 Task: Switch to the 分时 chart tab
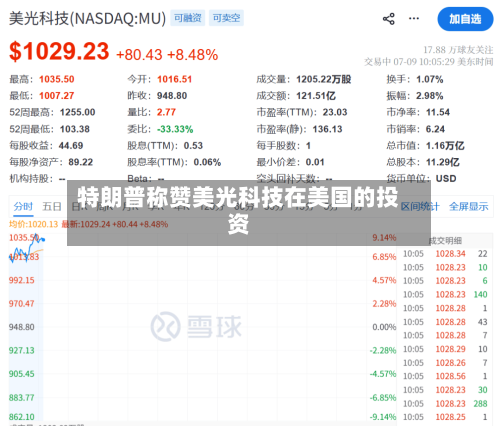click(x=23, y=207)
